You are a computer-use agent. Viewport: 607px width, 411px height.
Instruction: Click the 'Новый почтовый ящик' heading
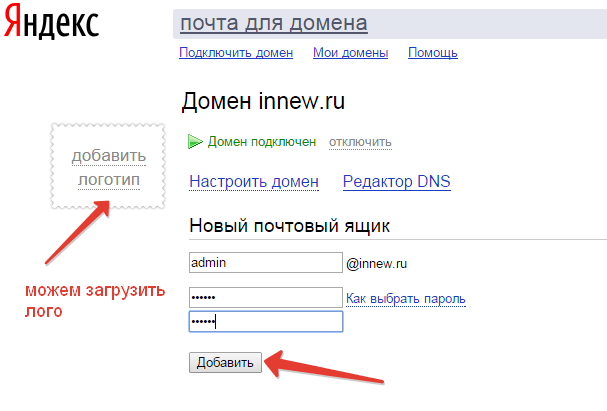click(290, 226)
